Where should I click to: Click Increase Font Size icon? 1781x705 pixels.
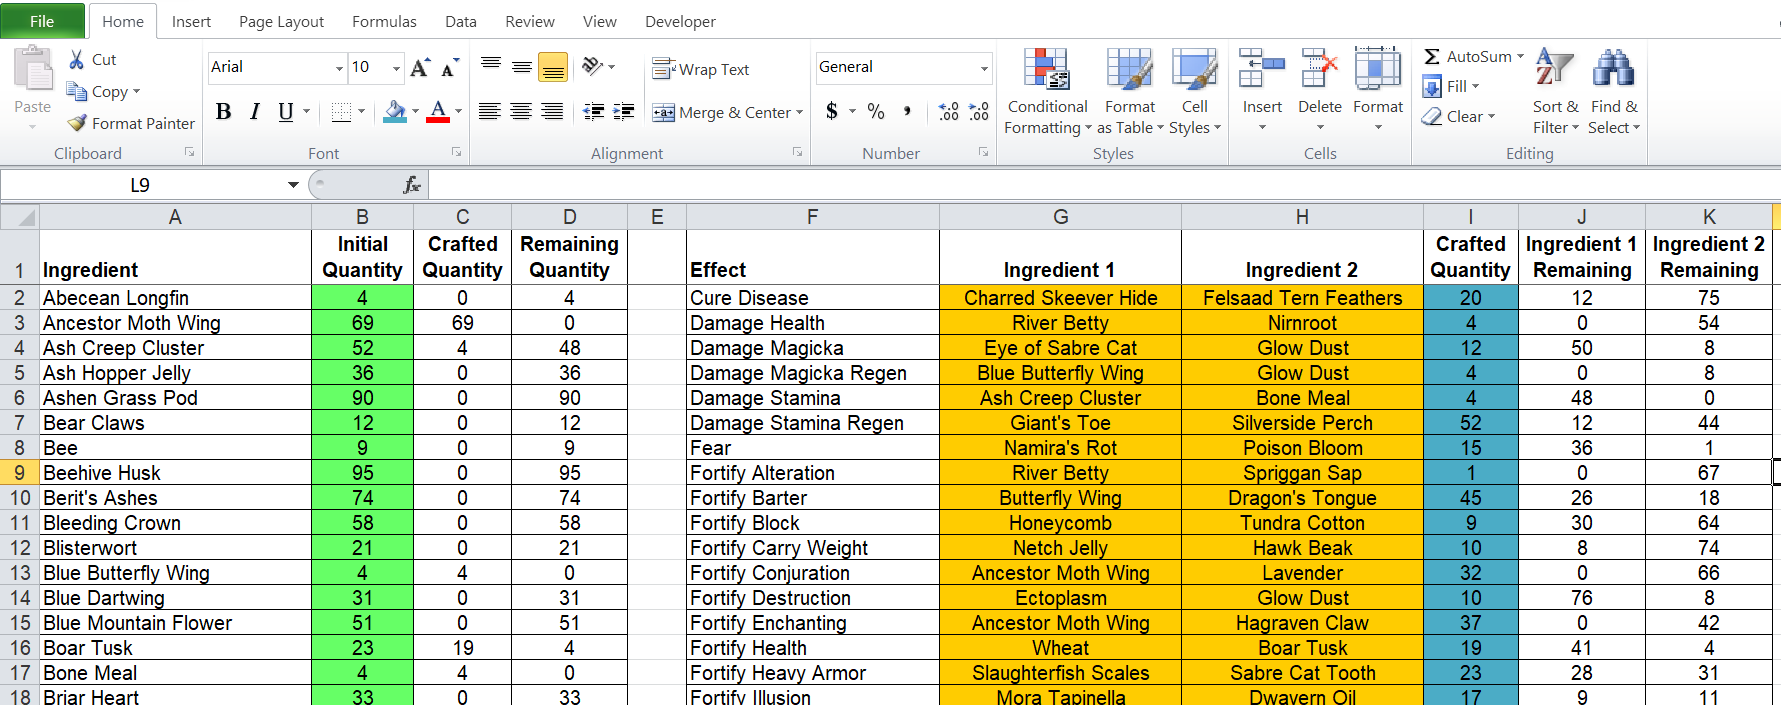tap(420, 68)
